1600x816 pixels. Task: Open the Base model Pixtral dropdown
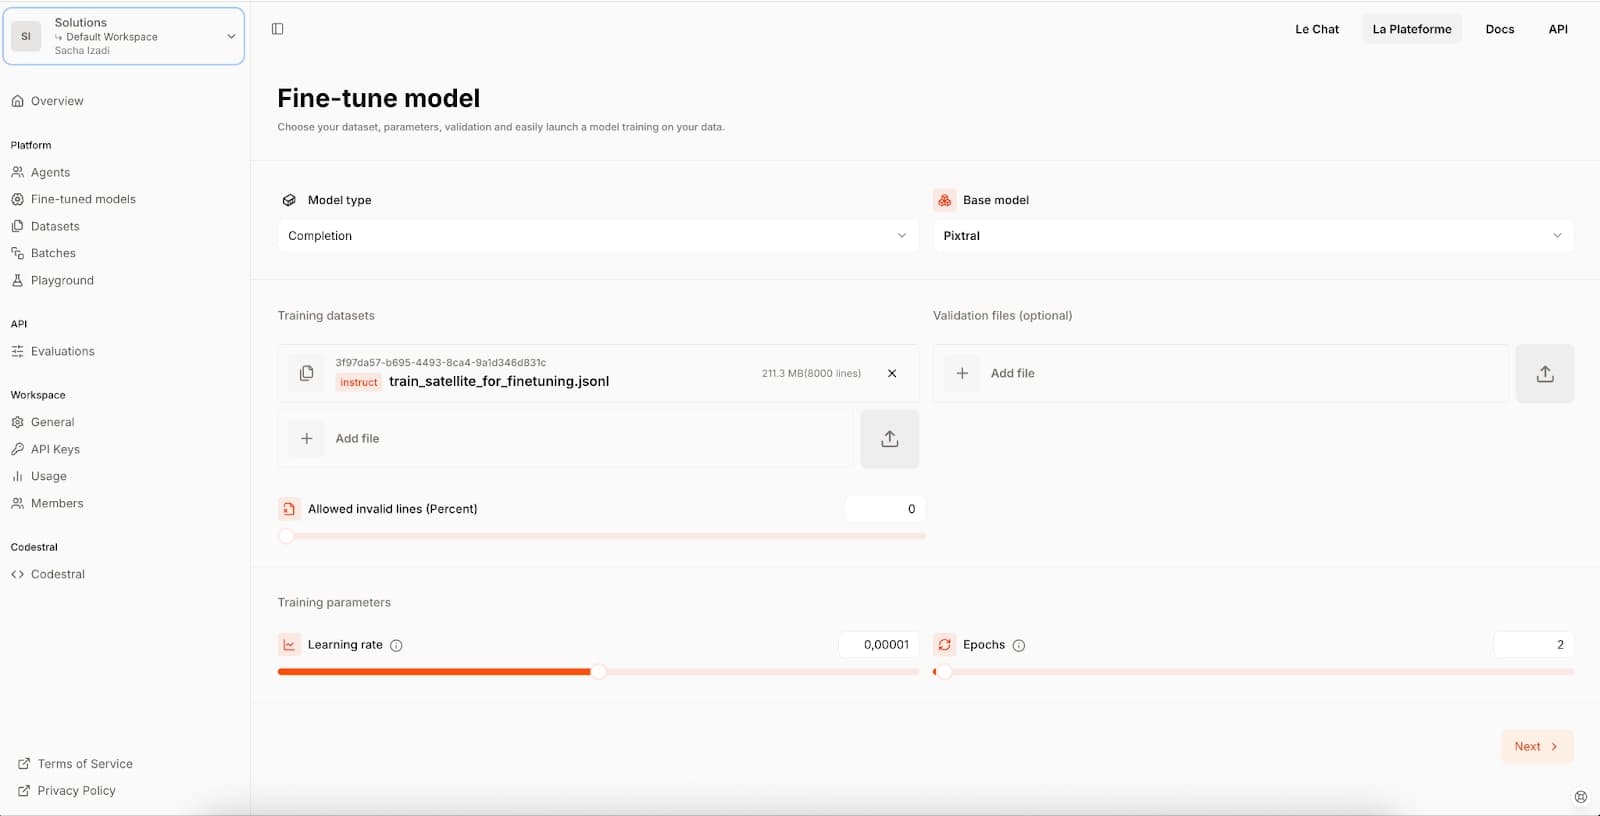(1253, 236)
